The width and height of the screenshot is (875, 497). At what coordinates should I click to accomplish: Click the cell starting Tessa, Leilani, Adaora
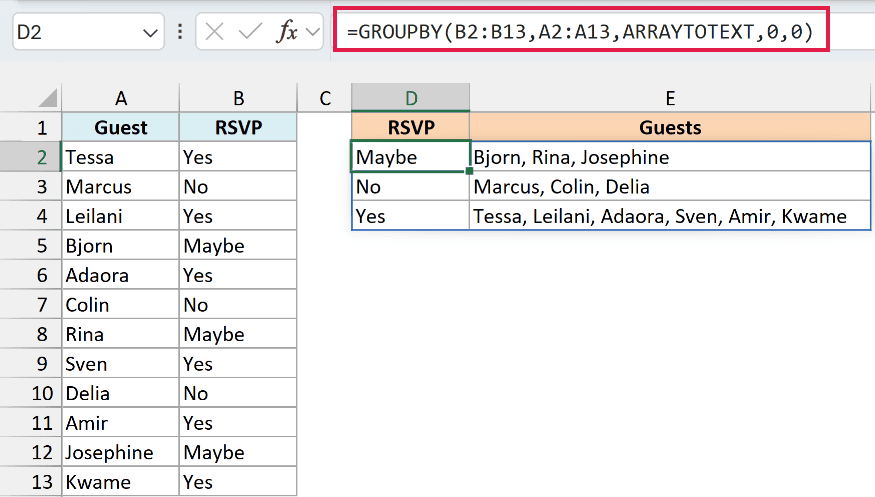670,216
